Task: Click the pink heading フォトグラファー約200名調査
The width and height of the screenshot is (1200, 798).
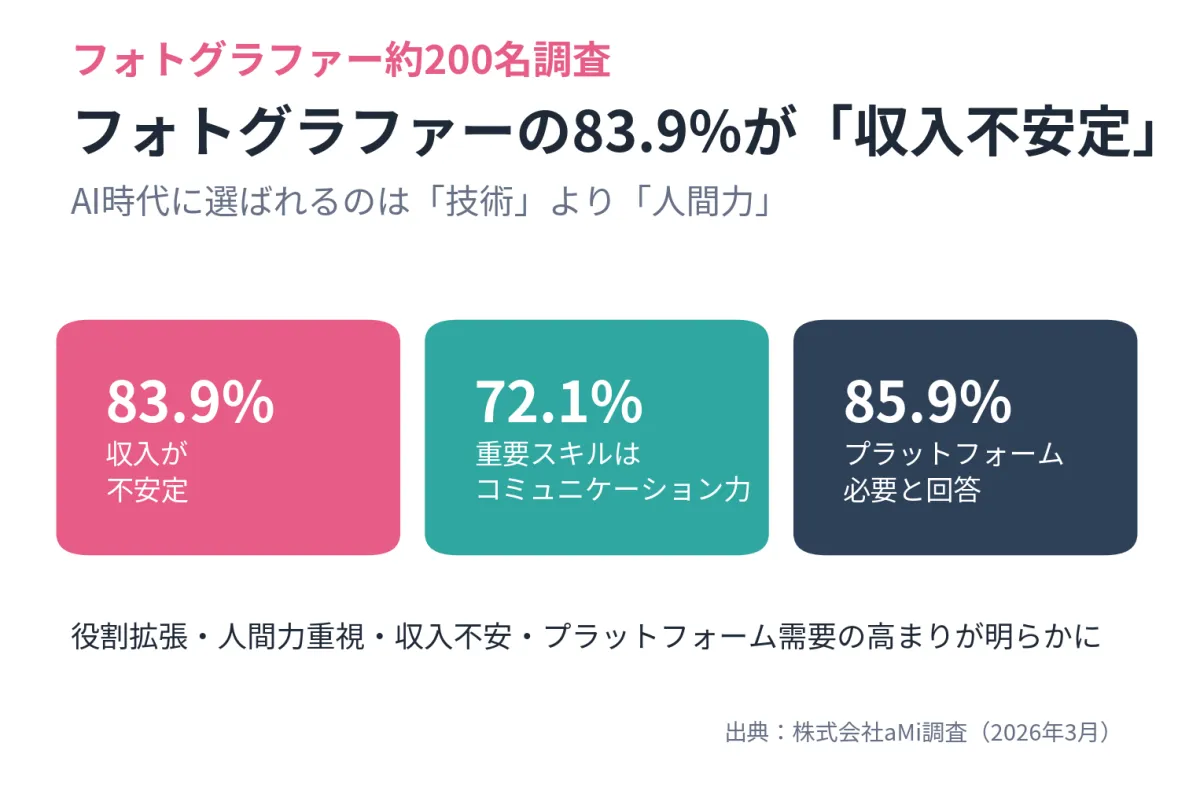Action: pyautogui.click(x=342, y=62)
